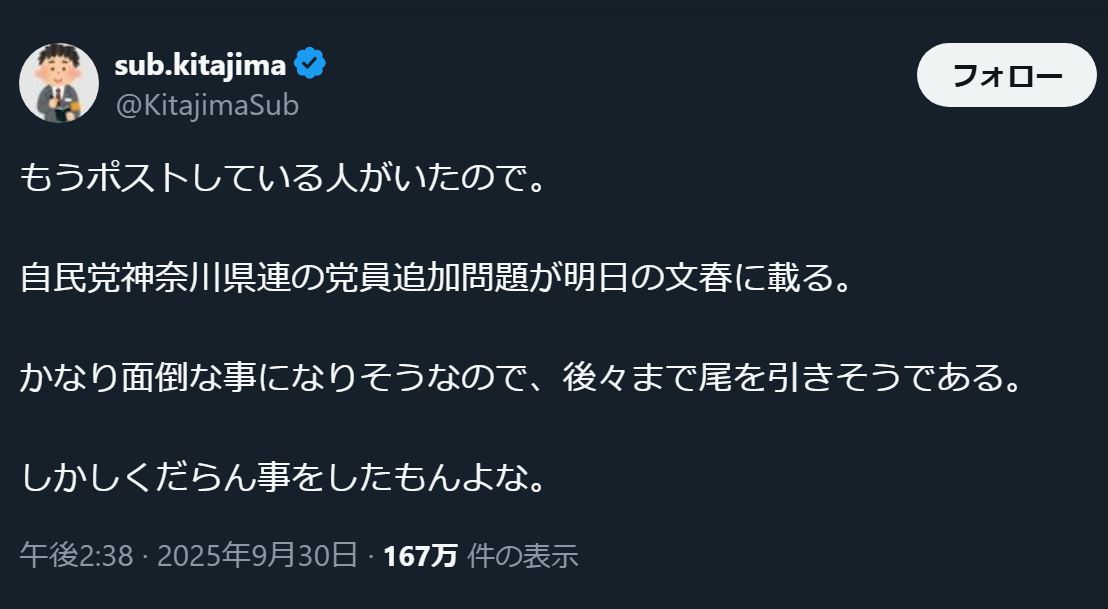Click the first line starting もうポスト
Screen dimensions: 1108x609
click(x=284, y=179)
